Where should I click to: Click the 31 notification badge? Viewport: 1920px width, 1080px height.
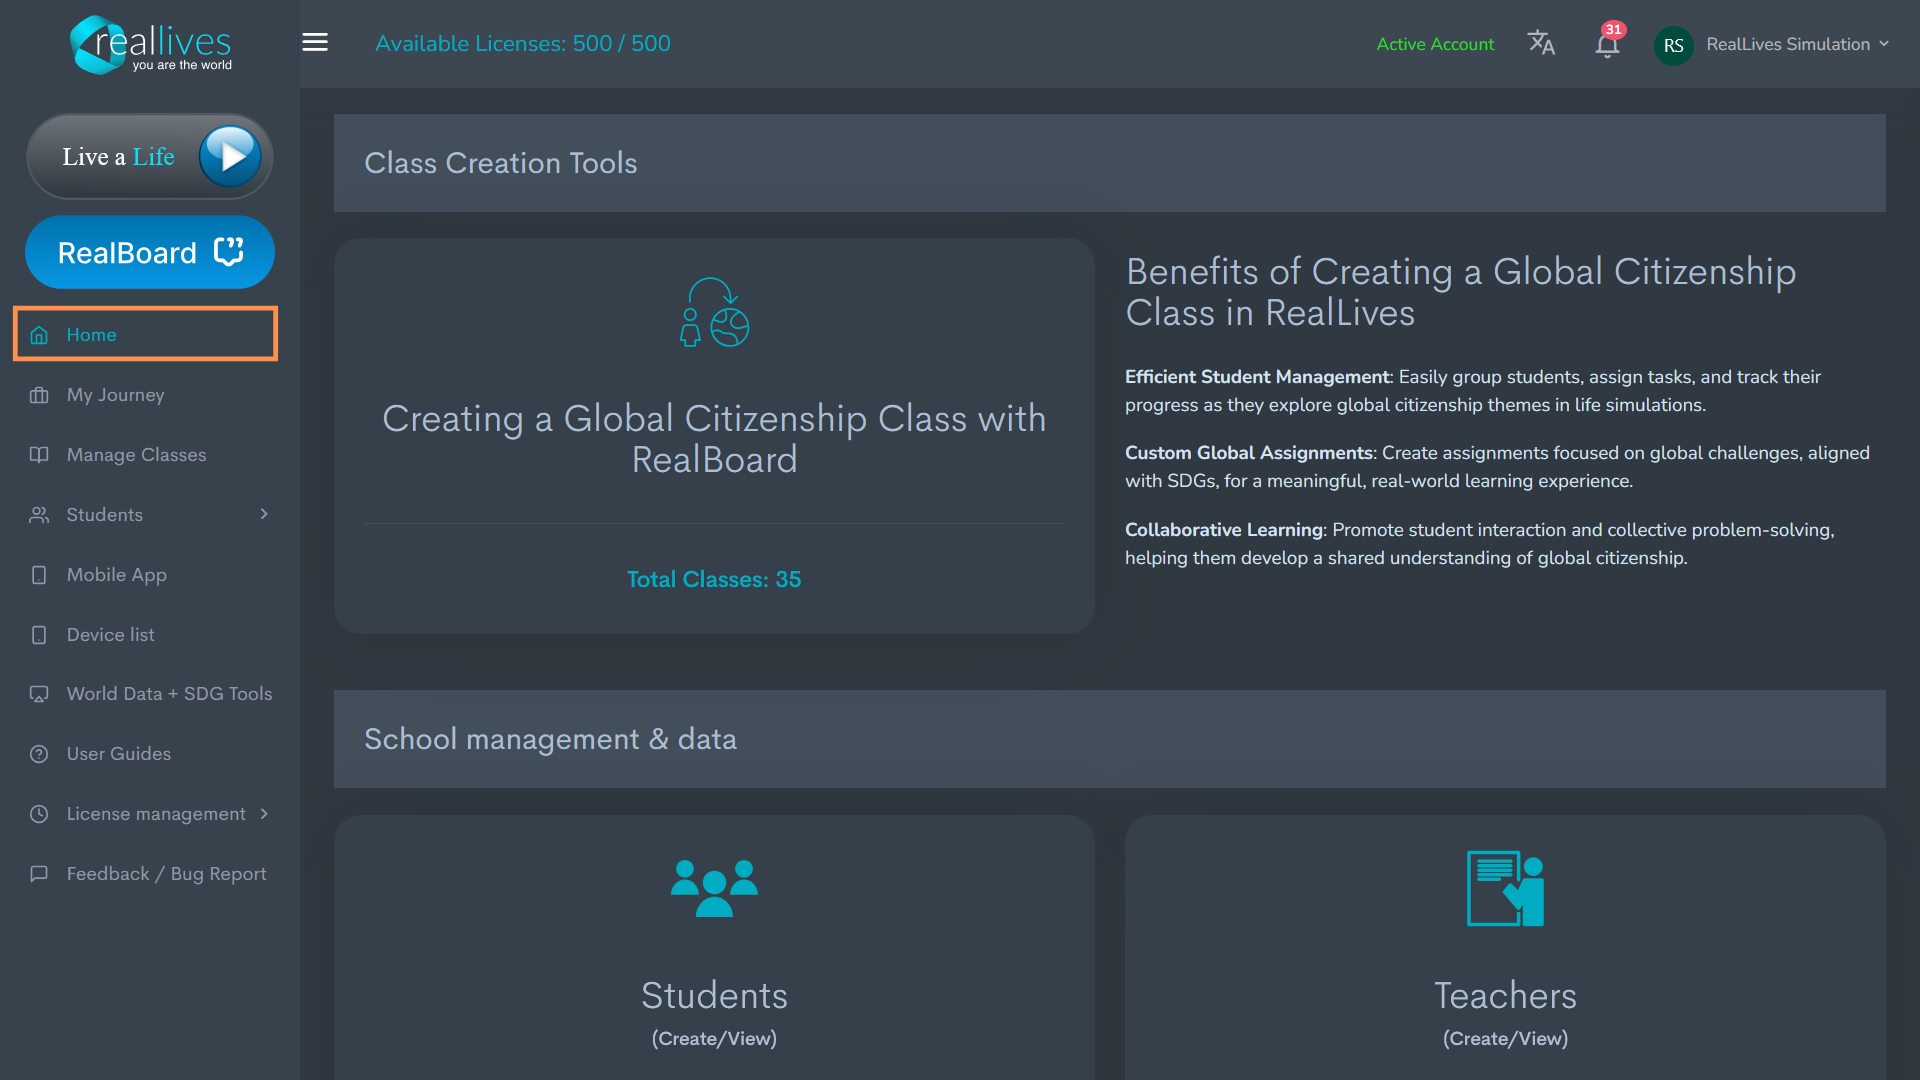(x=1613, y=29)
